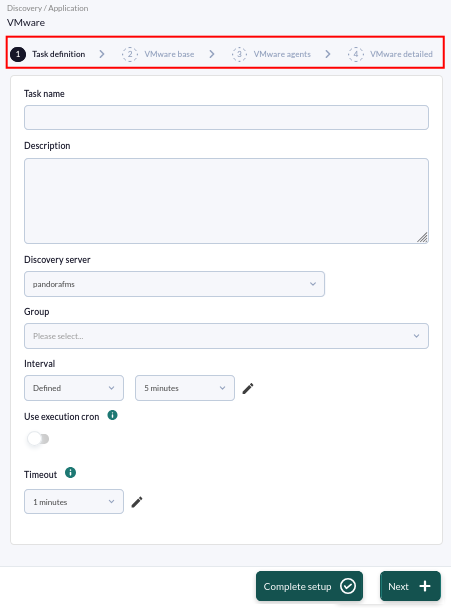Open the 1 minutes timeout dropdown

(x=74, y=502)
